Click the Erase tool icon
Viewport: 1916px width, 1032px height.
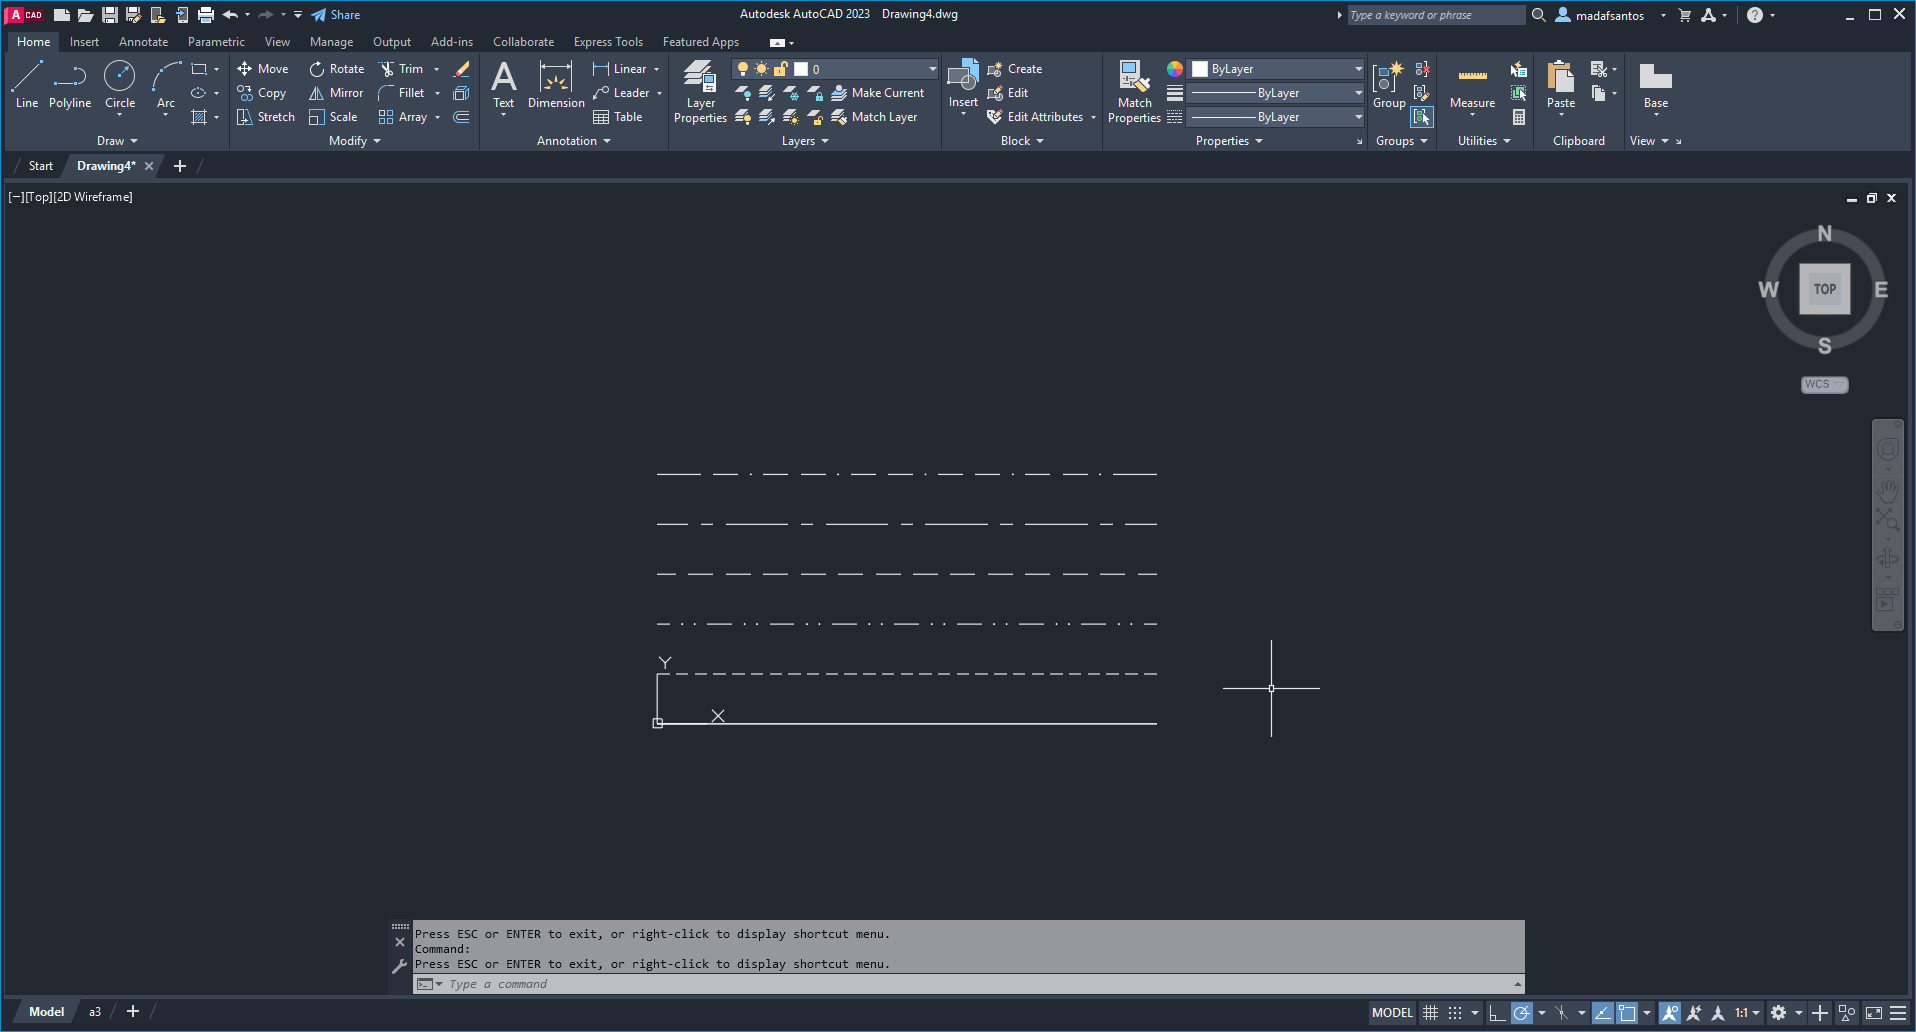click(x=461, y=69)
